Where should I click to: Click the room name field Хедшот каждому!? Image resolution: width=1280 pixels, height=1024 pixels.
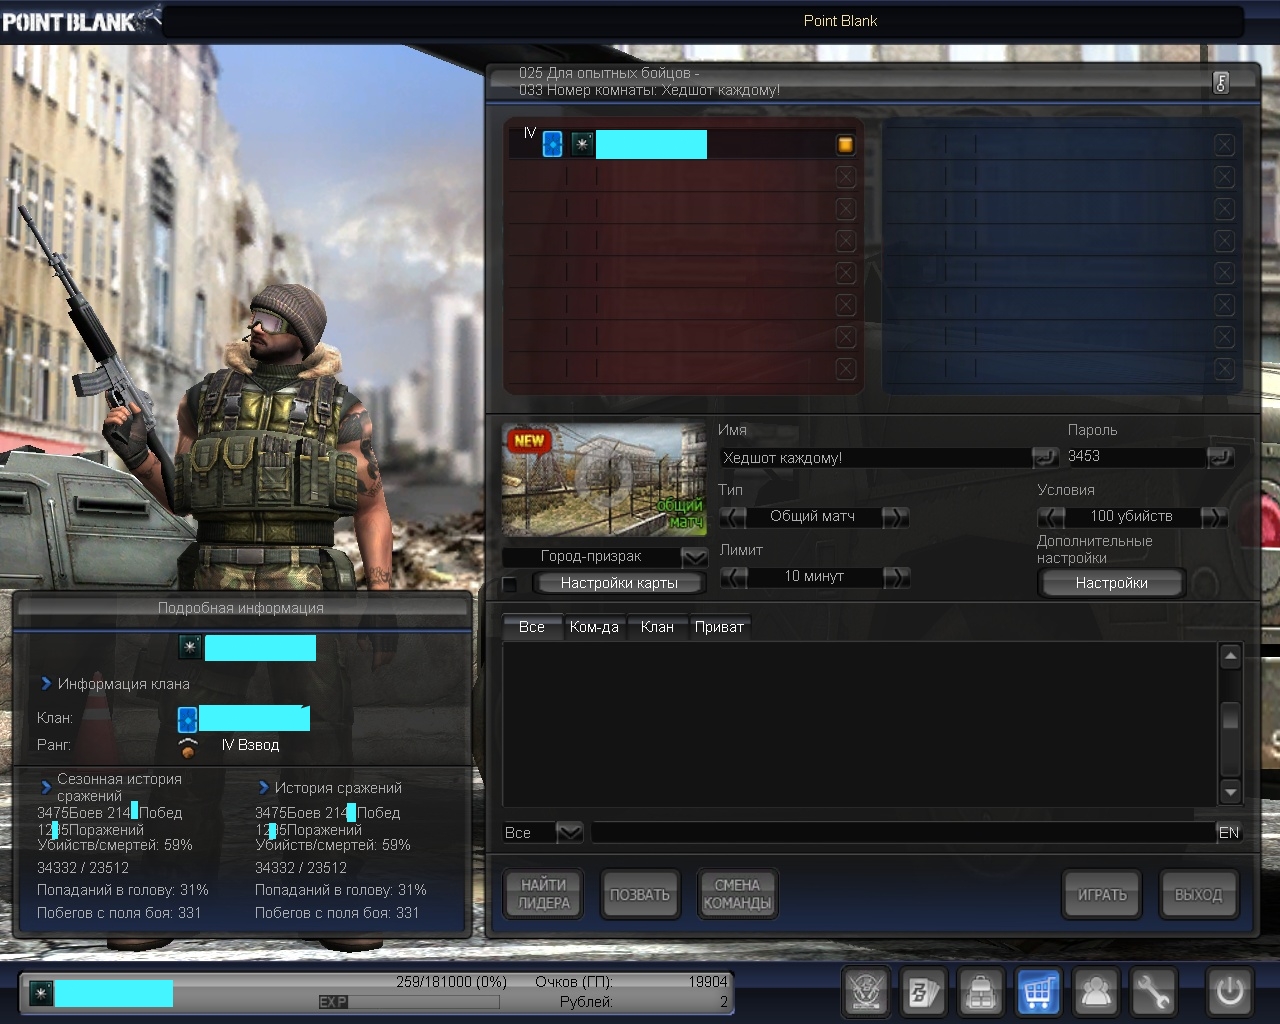click(x=875, y=458)
